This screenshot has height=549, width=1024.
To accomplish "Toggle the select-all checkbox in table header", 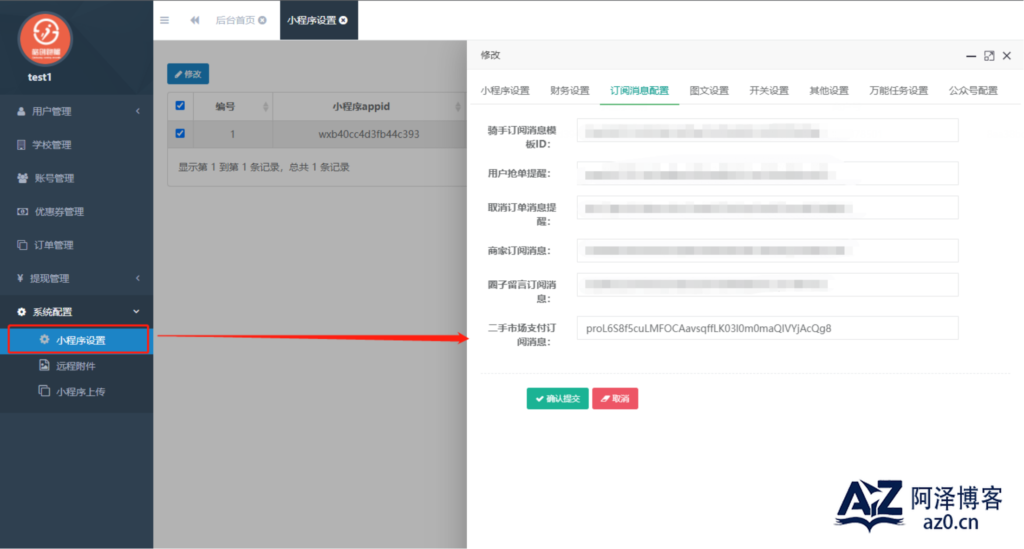I will click(x=180, y=106).
